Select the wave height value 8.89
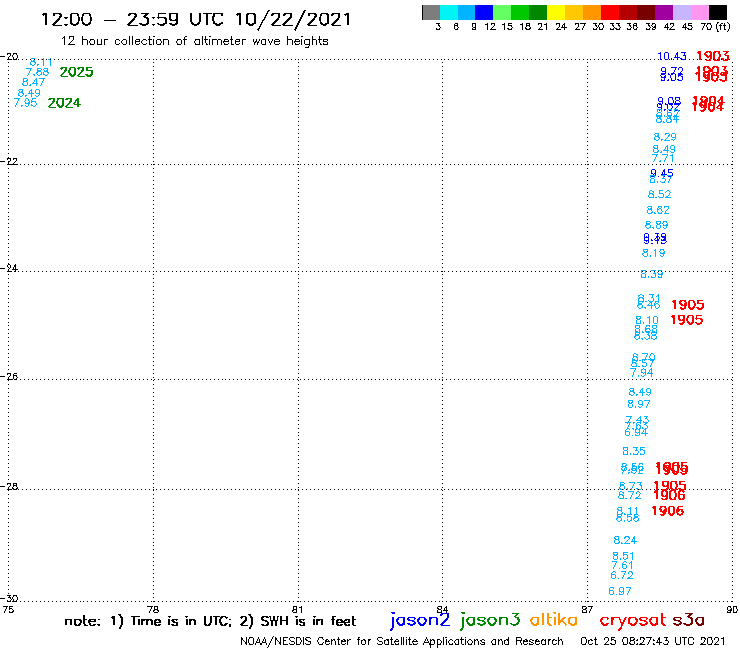The width and height of the screenshot is (740, 650). (x=656, y=225)
